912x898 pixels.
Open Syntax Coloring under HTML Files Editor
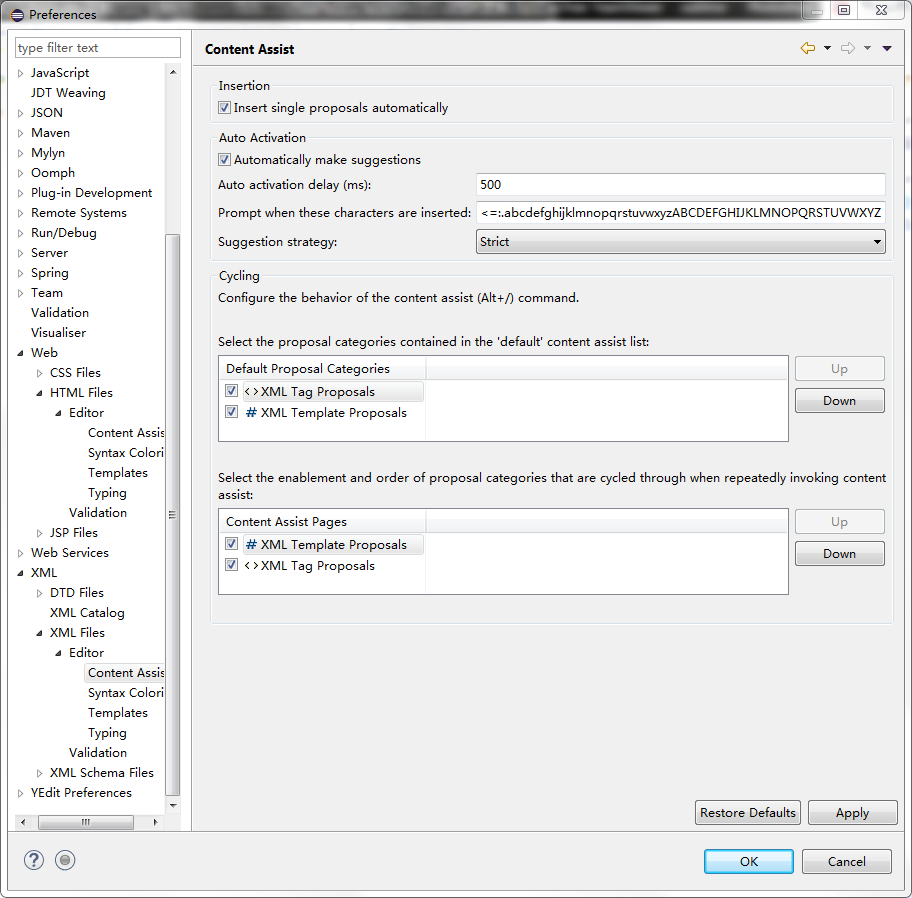[126, 452]
